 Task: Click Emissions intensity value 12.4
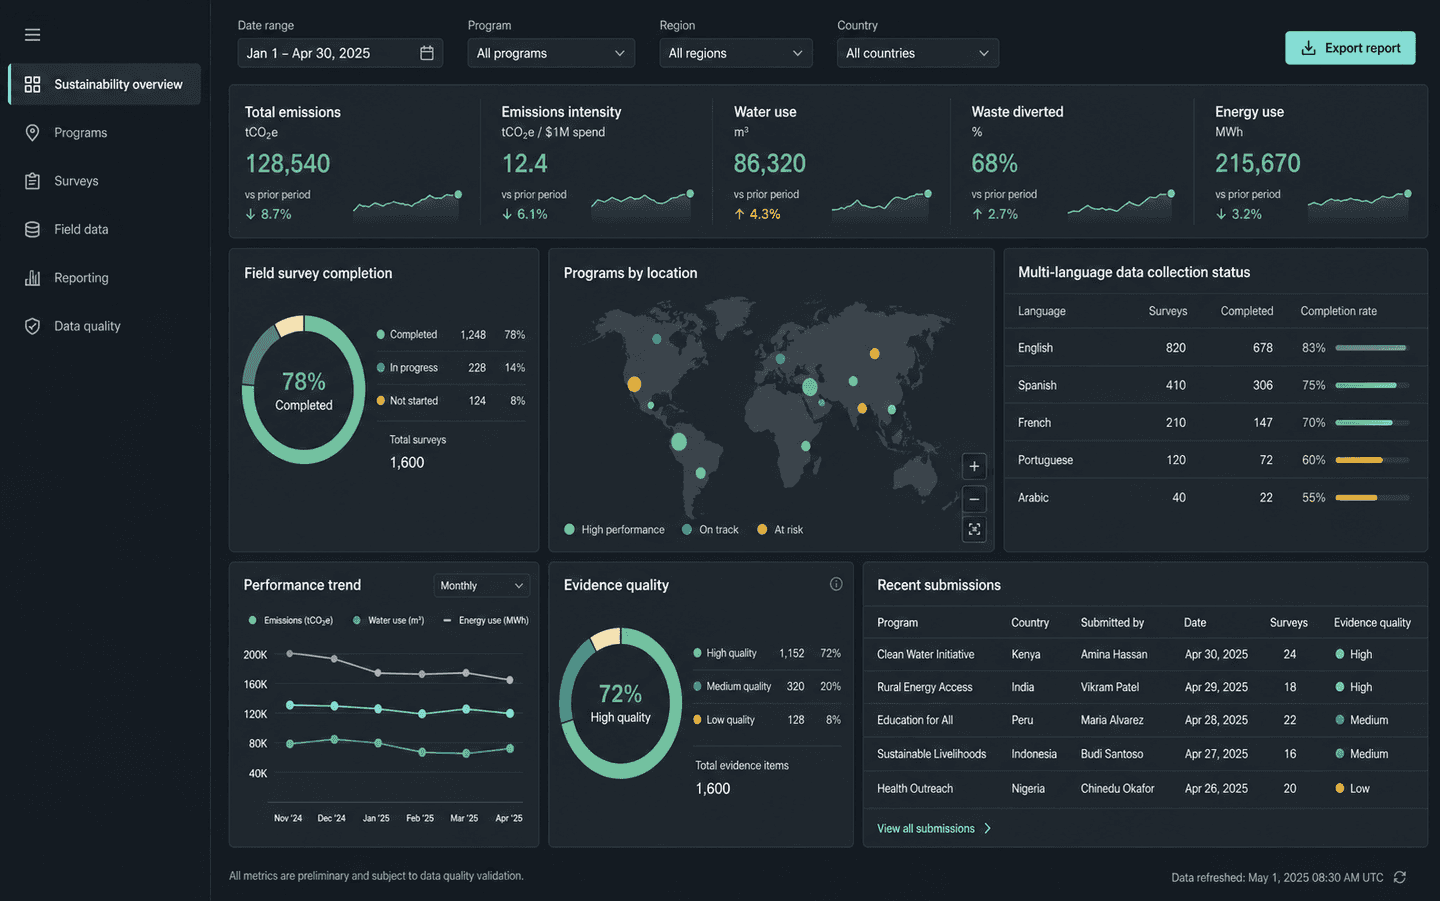pos(524,163)
